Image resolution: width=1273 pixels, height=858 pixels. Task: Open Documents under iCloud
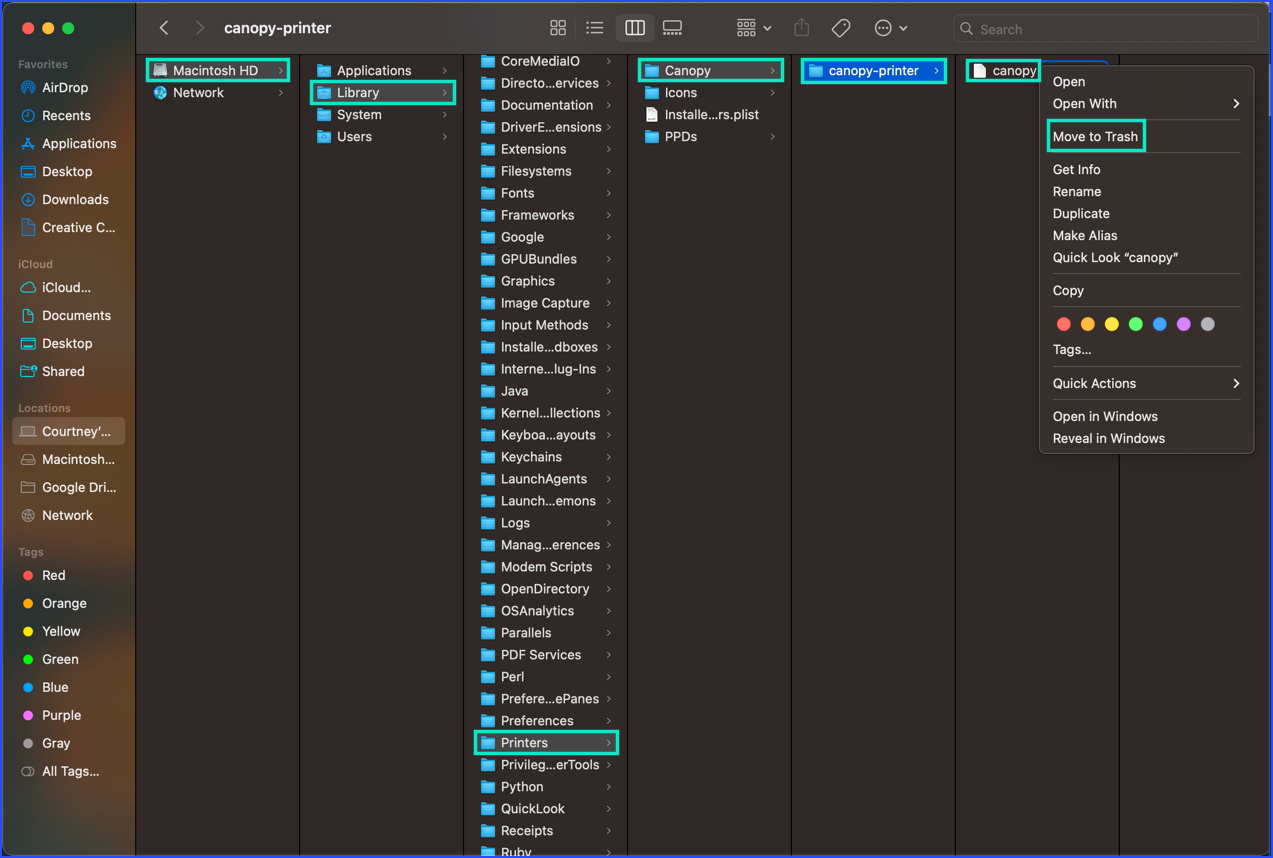click(76, 315)
